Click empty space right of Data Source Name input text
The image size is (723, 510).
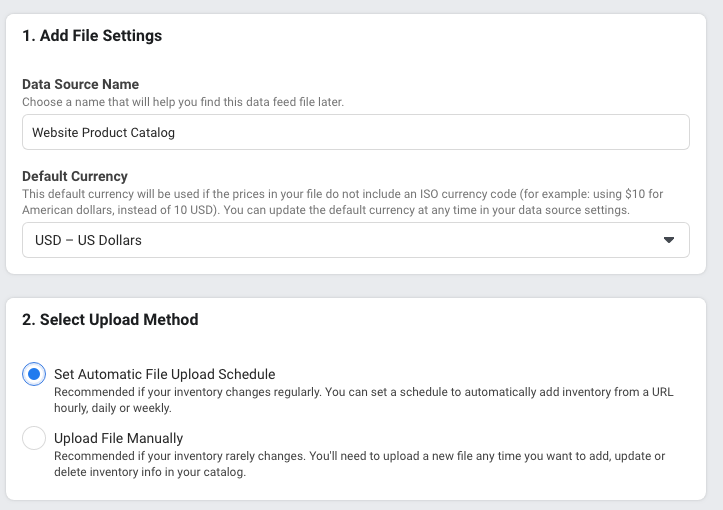(x=450, y=132)
